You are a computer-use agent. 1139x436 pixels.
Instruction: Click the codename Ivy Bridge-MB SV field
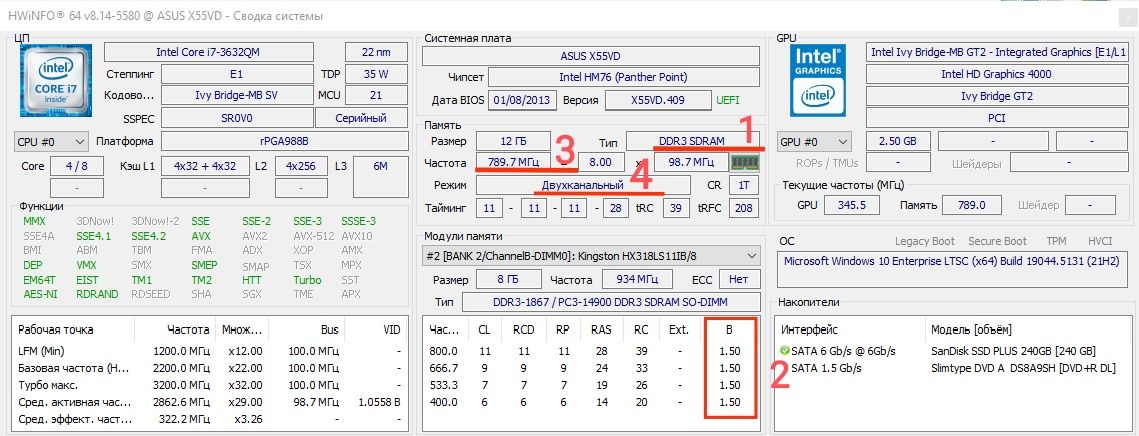tap(237, 95)
